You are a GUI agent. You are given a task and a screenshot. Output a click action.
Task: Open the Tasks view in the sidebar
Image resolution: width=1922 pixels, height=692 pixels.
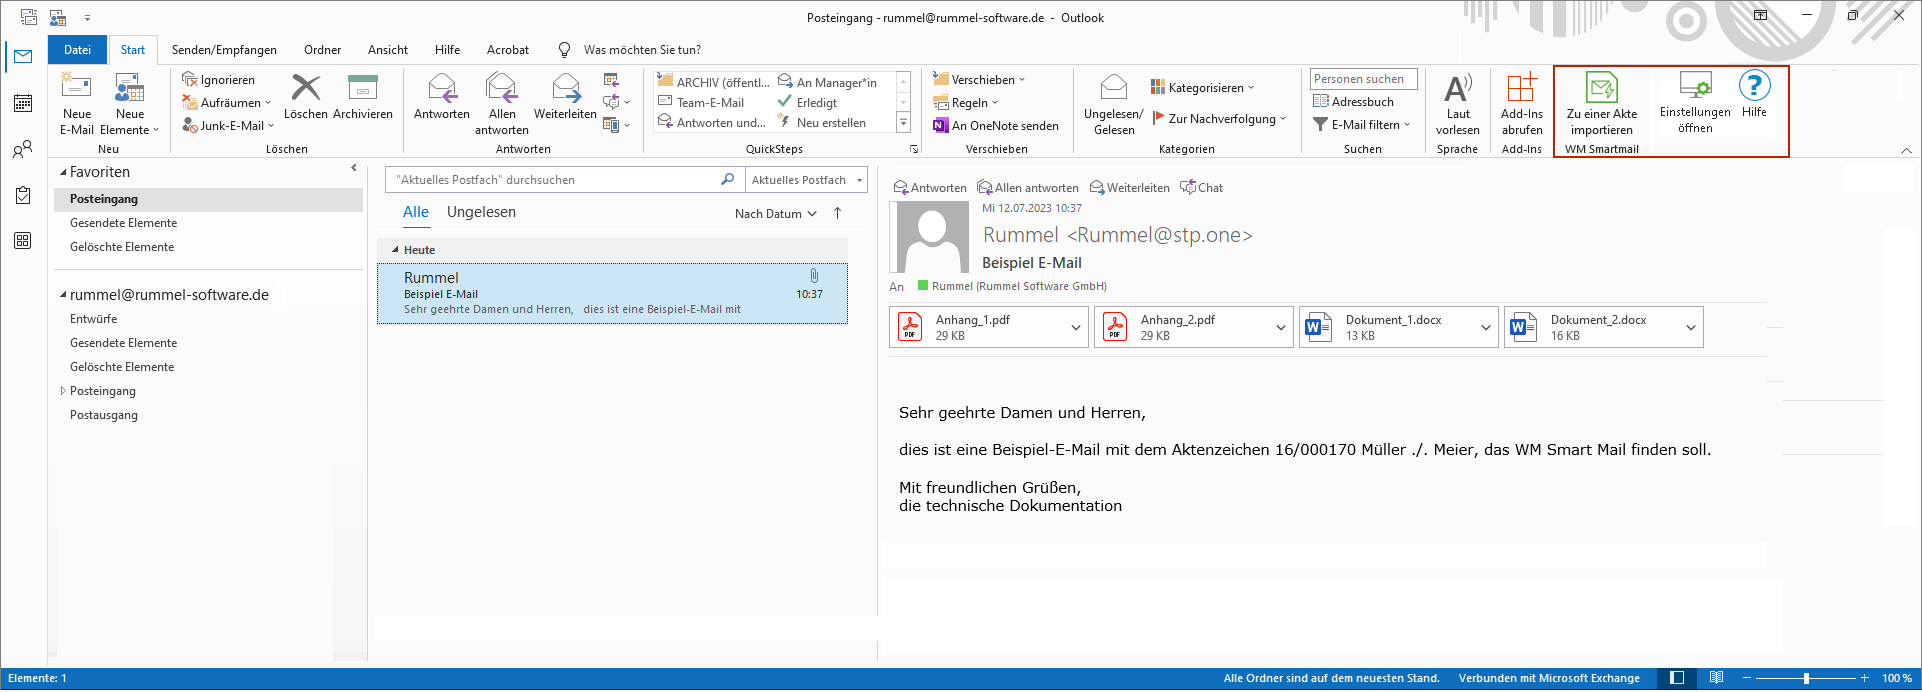[23, 196]
